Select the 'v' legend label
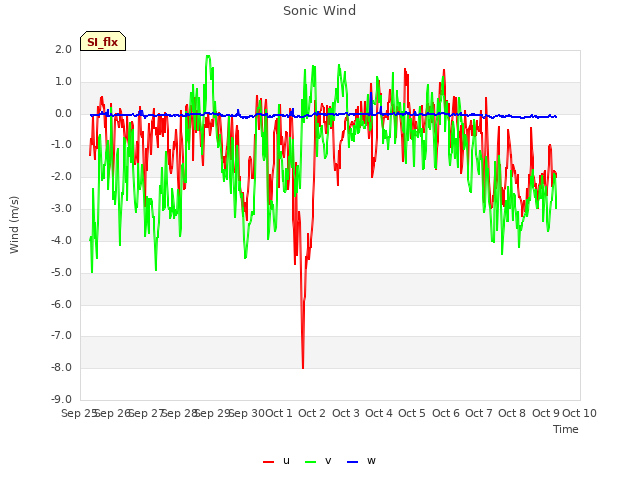The width and height of the screenshot is (640, 480). tap(328, 461)
